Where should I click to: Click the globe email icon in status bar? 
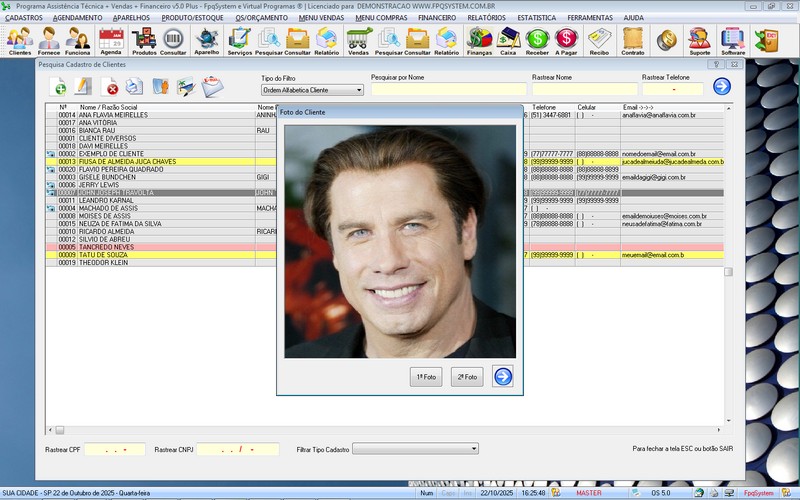point(699,493)
